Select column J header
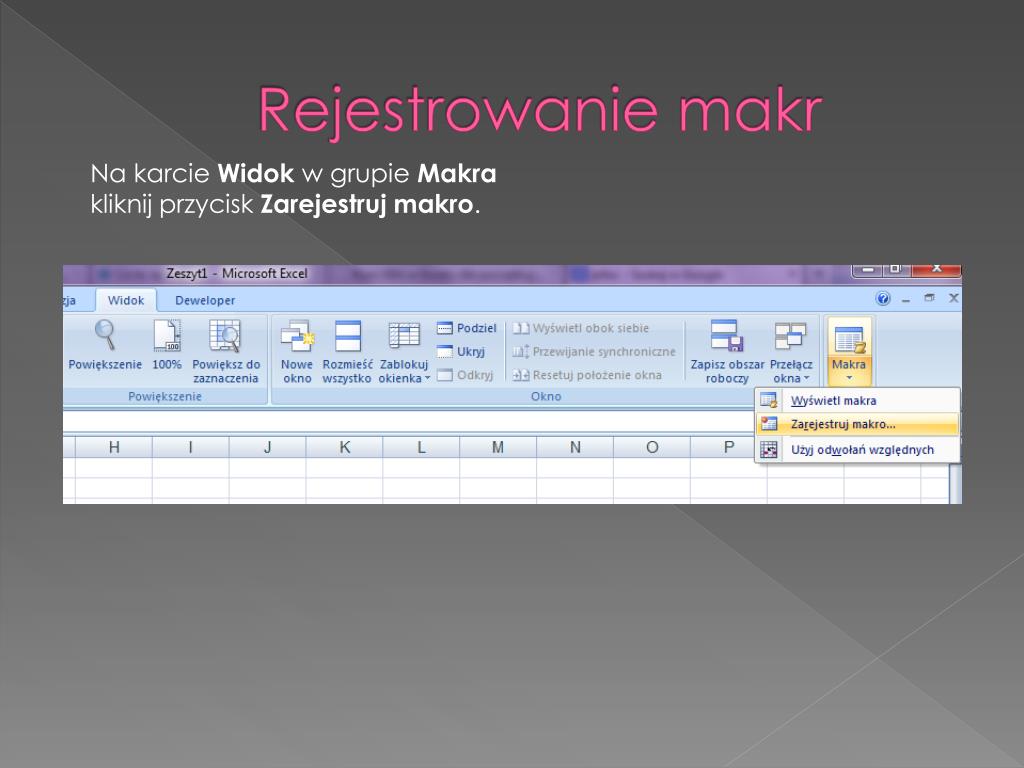This screenshot has width=1024, height=768. tap(268, 447)
